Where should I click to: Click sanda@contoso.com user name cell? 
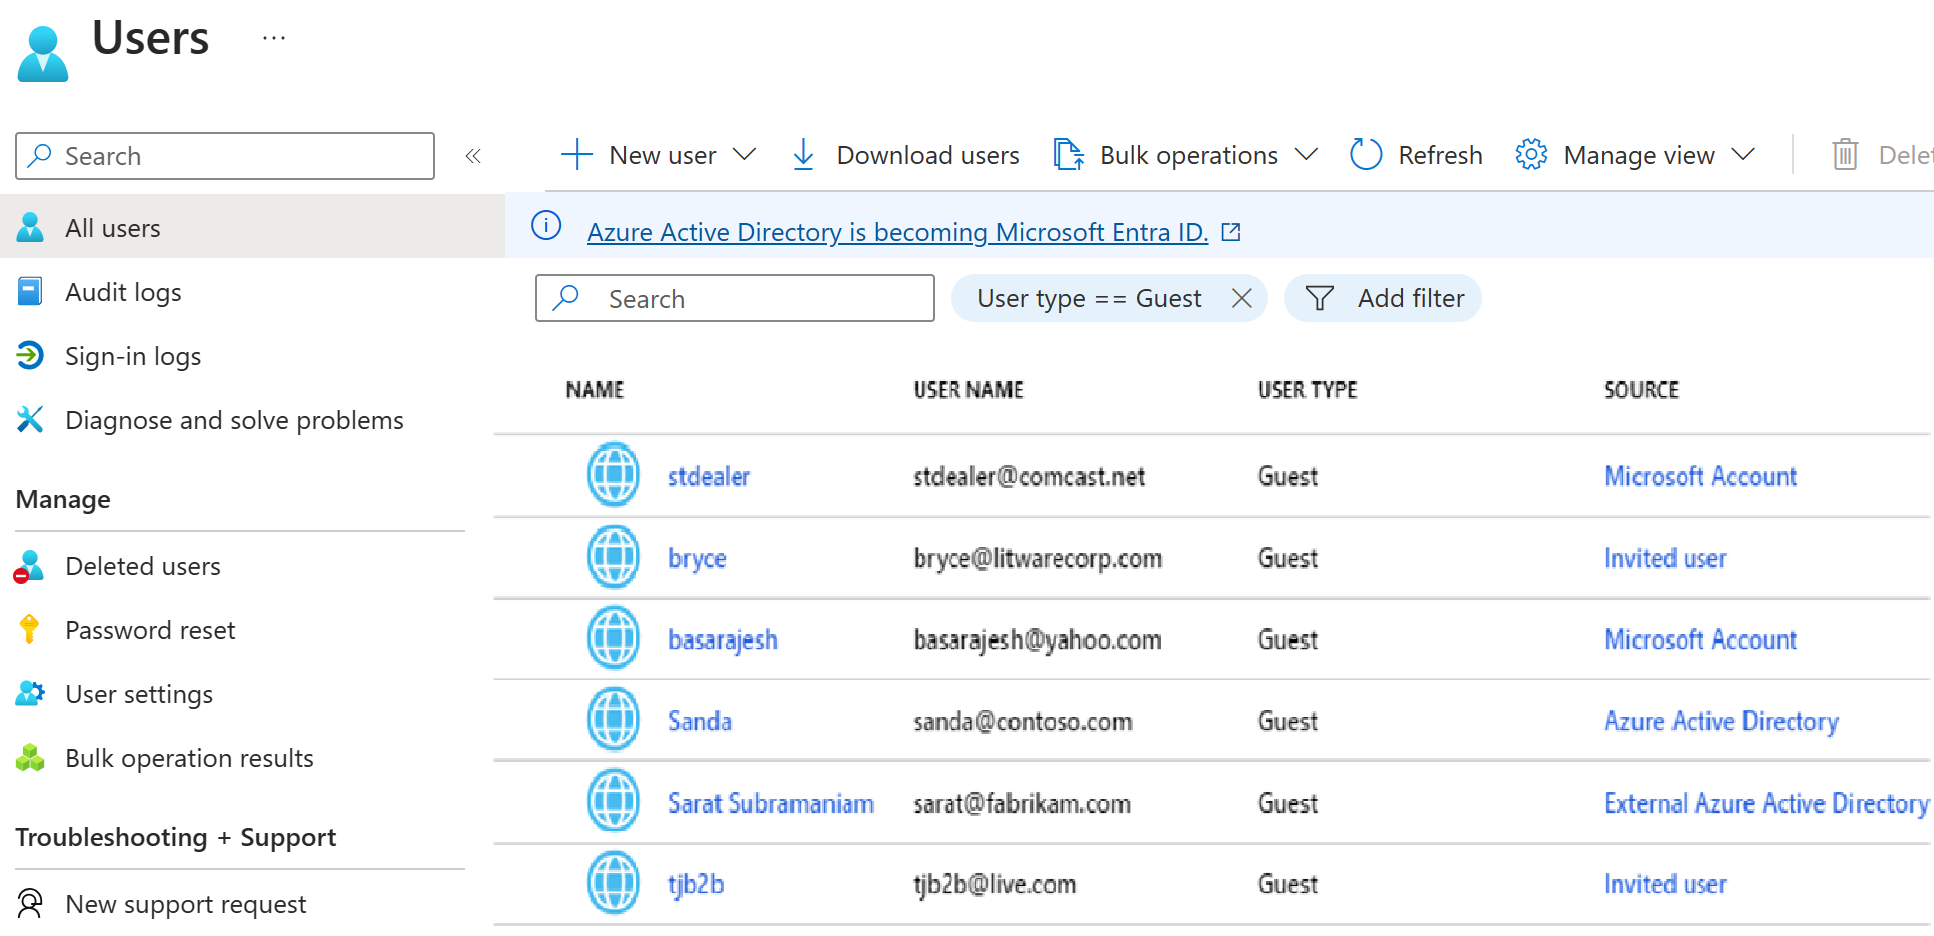coord(1023,721)
